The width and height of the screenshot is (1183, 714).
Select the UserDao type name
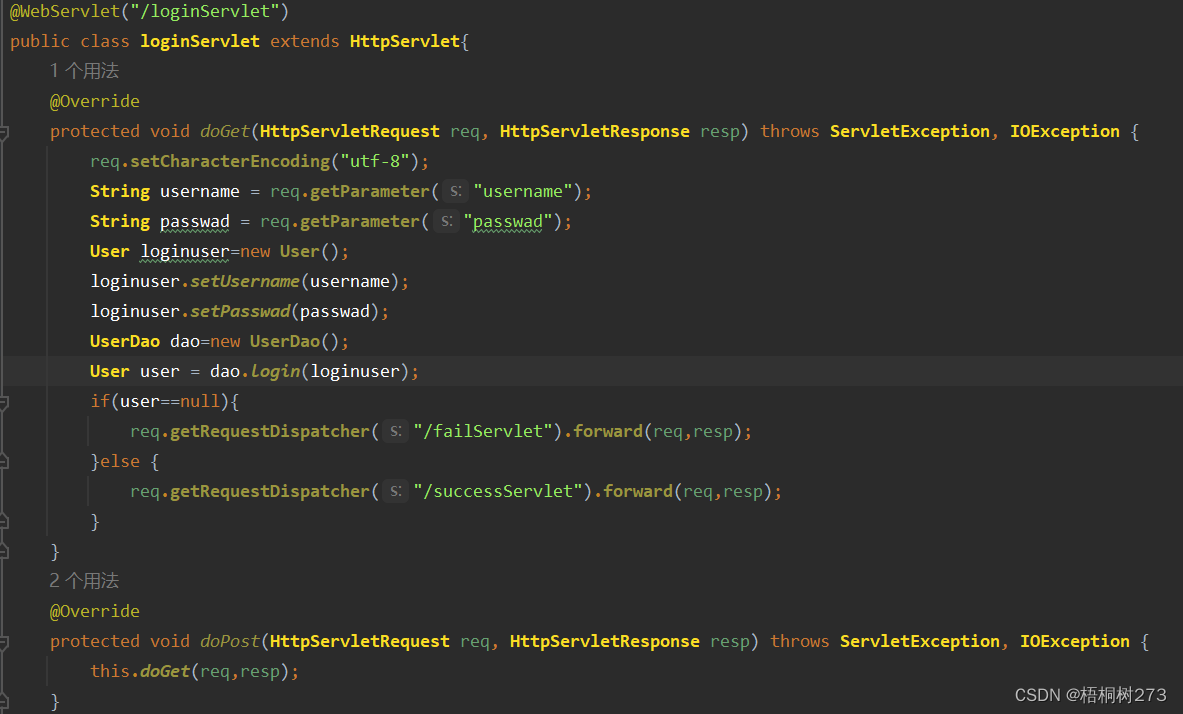tap(124, 340)
